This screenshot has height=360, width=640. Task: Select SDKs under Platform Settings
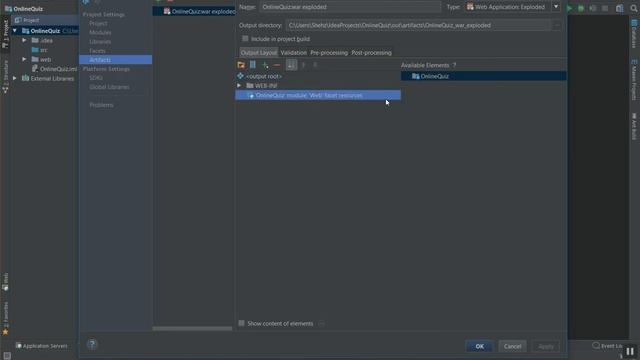[96, 78]
